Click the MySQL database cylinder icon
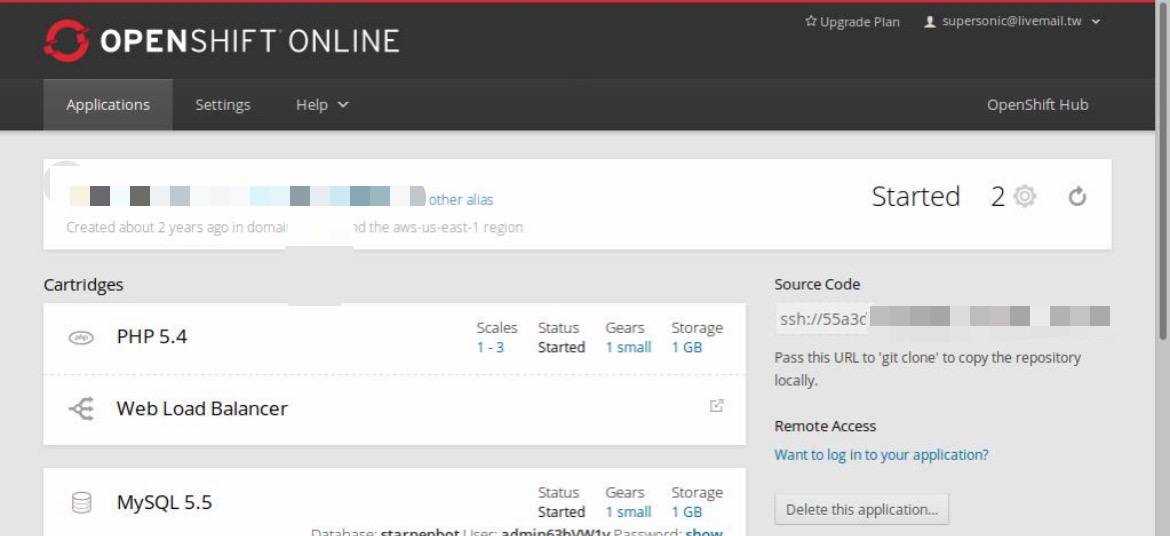This screenshot has height=536, width=1170. pyautogui.click(x=81, y=502)
